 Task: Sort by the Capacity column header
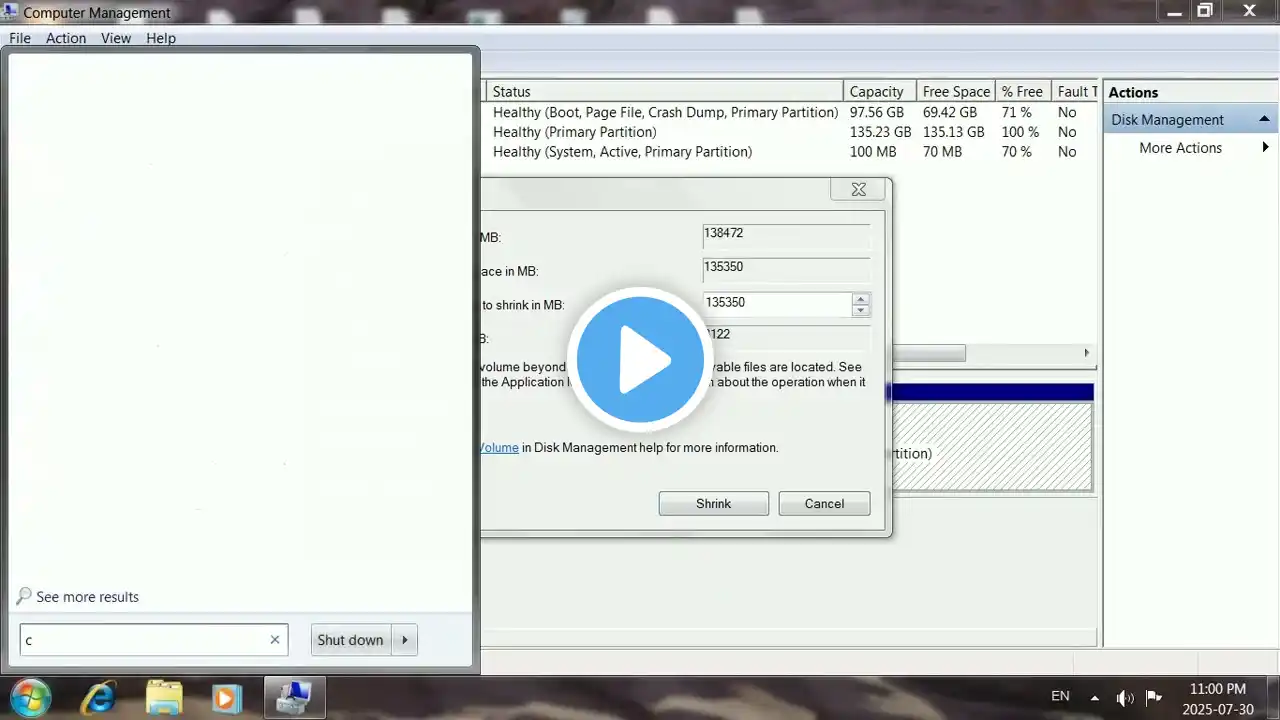(879, 91)
